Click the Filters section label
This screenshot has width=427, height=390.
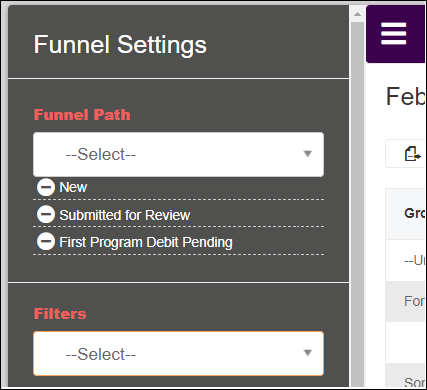coord(60,314)
